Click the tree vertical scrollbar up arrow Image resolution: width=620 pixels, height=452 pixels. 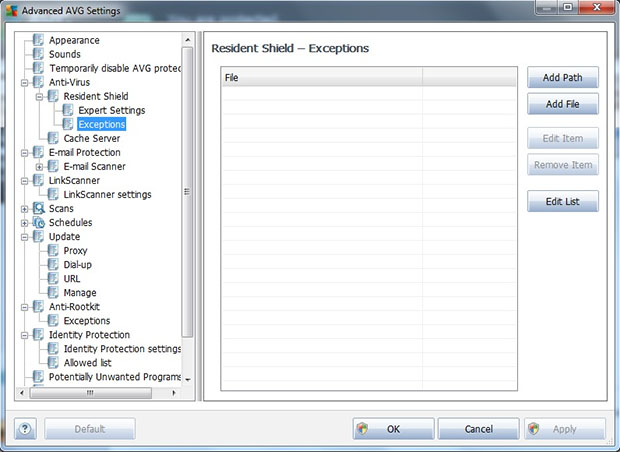click(x=188, y=40)
